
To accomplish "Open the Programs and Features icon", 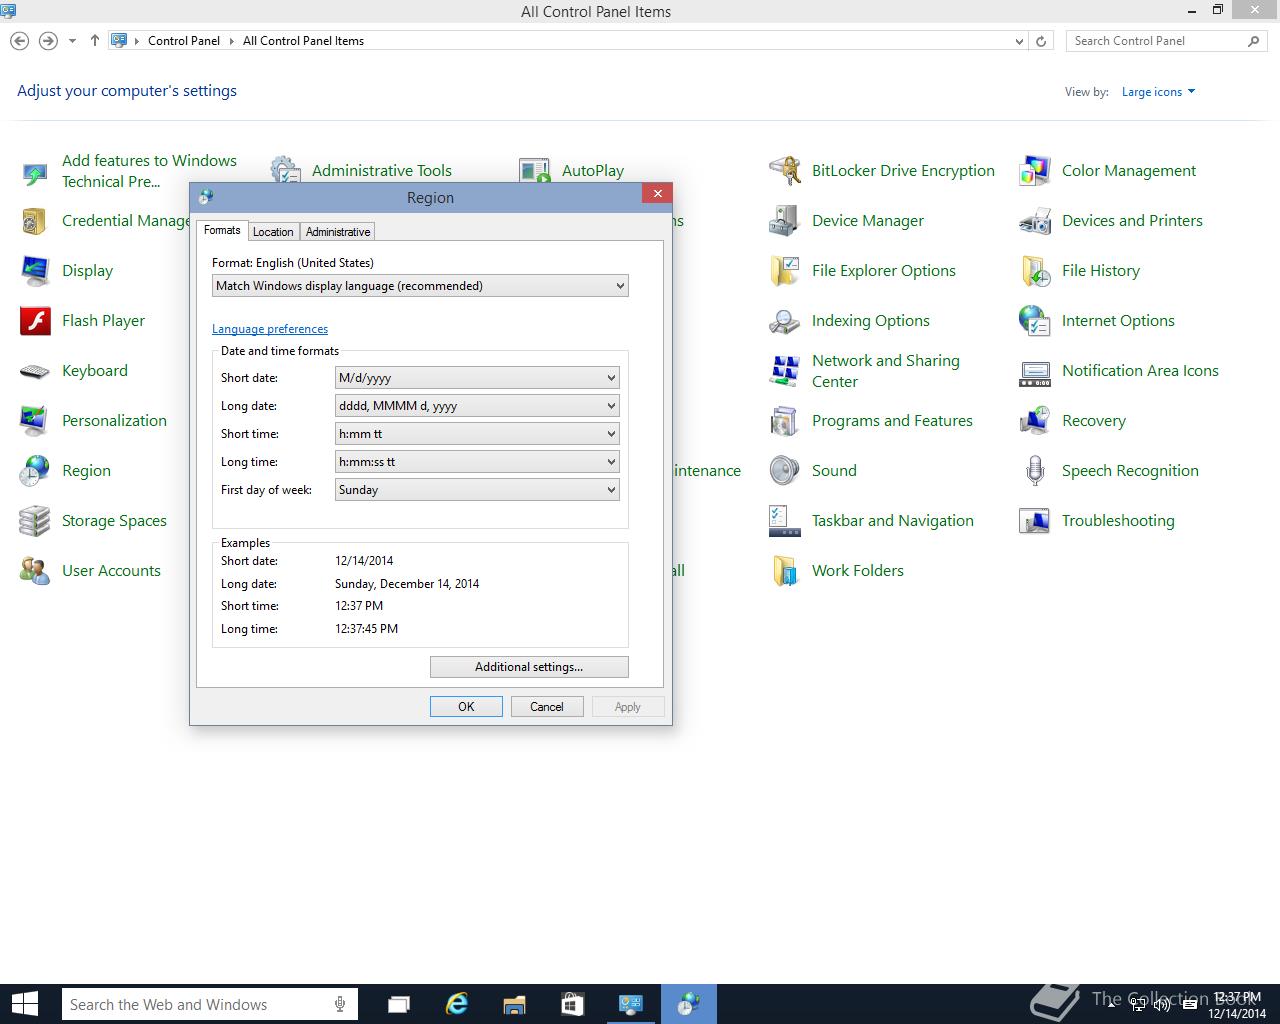I will (785, 421).
